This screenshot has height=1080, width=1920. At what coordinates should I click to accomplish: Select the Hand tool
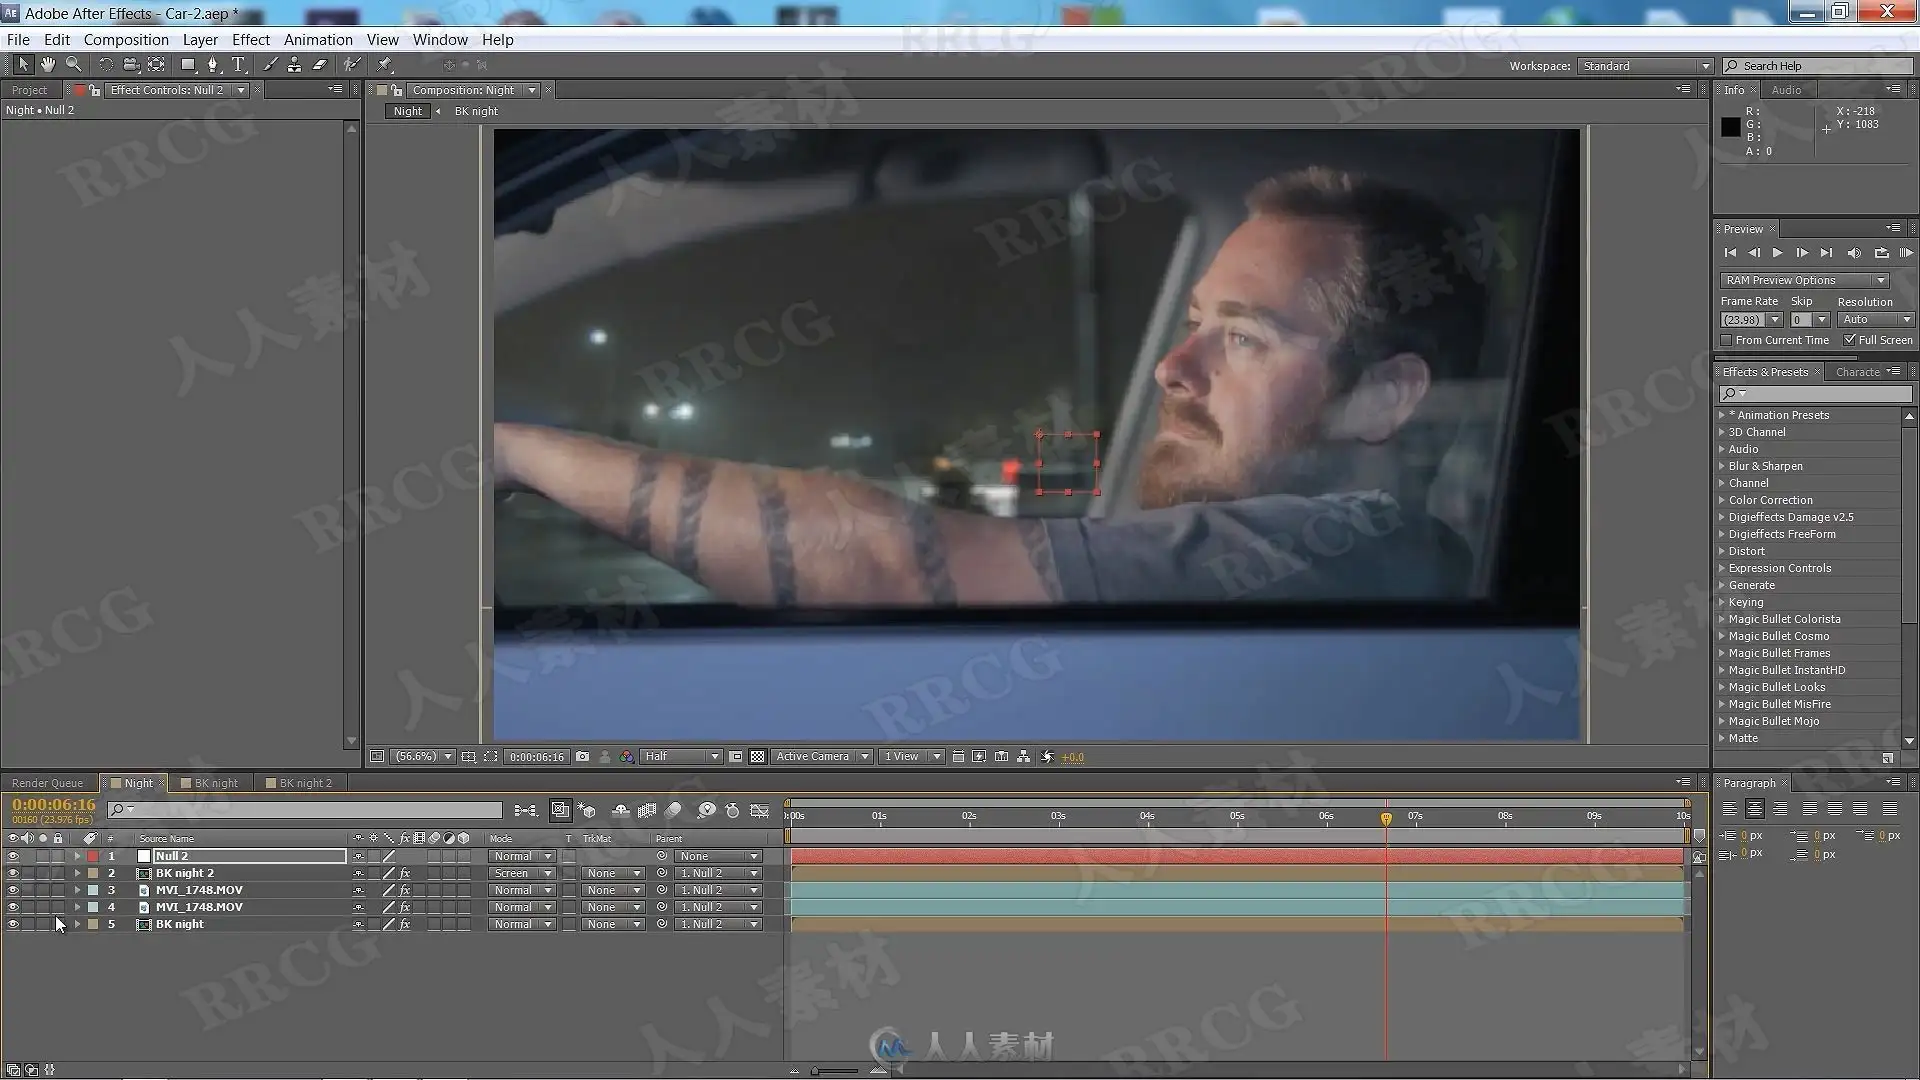point(48,64)
